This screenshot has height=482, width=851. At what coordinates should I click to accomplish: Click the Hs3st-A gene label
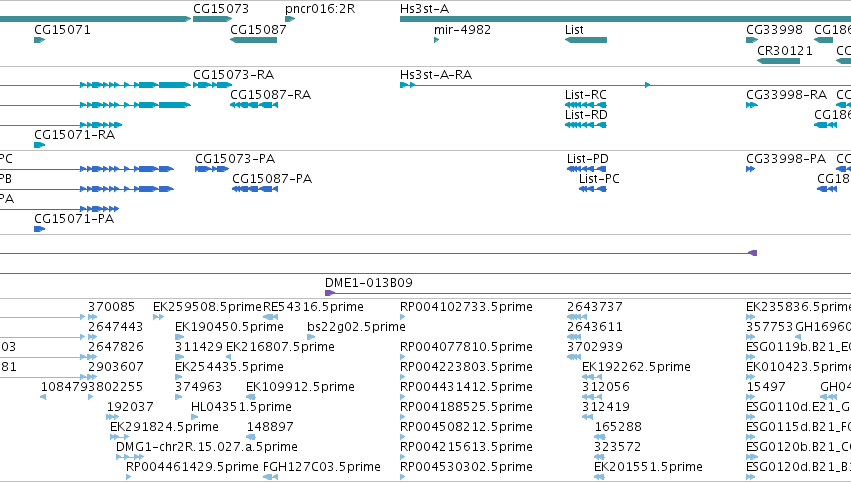tap(424, 9)
